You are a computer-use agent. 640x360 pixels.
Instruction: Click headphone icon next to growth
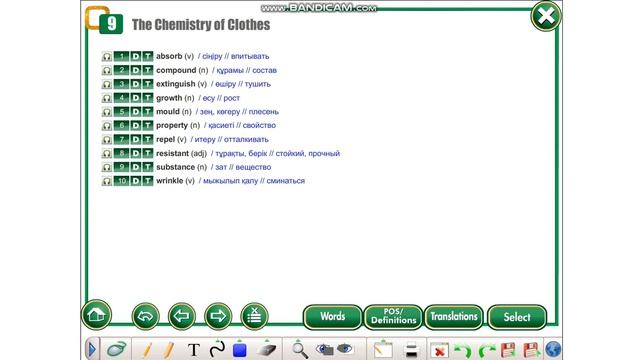coord(107,98)
